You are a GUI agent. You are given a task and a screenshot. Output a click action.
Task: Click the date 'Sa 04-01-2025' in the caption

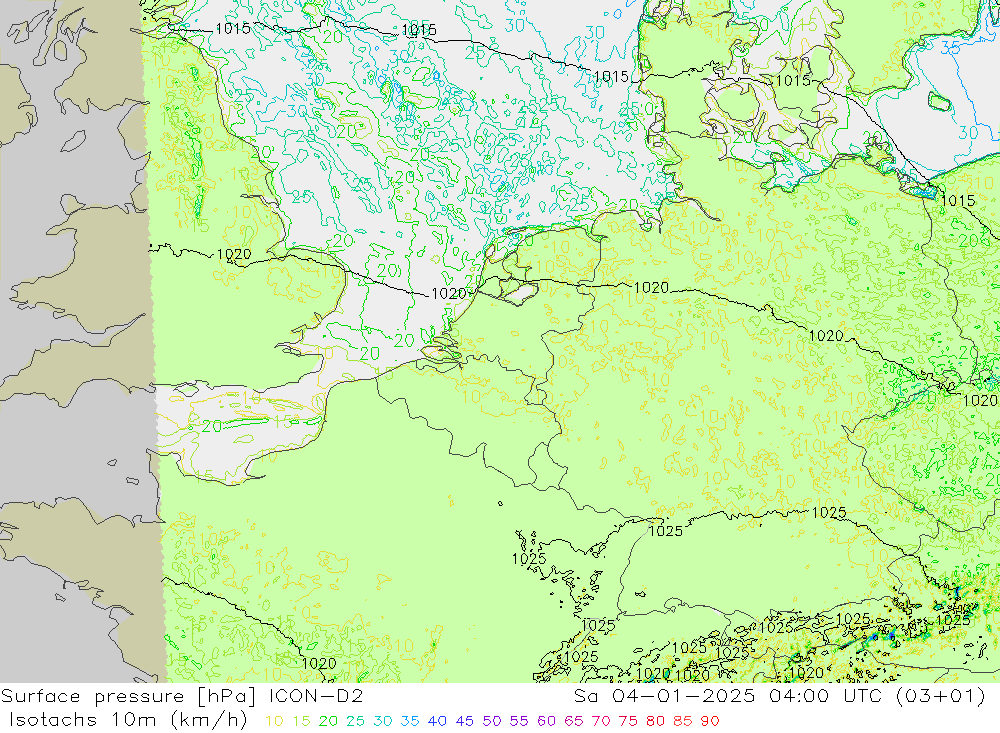coord(664,696)
